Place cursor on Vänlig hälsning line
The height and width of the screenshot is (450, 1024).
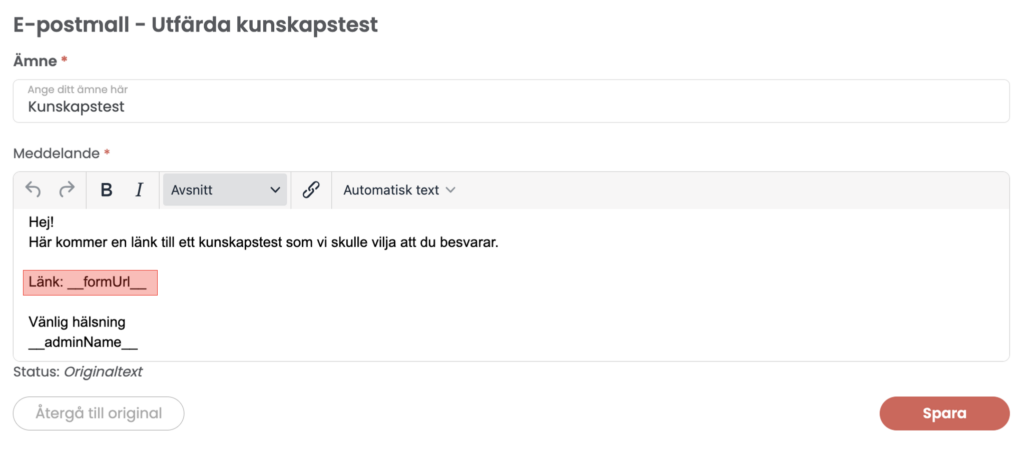coord(77,323)
